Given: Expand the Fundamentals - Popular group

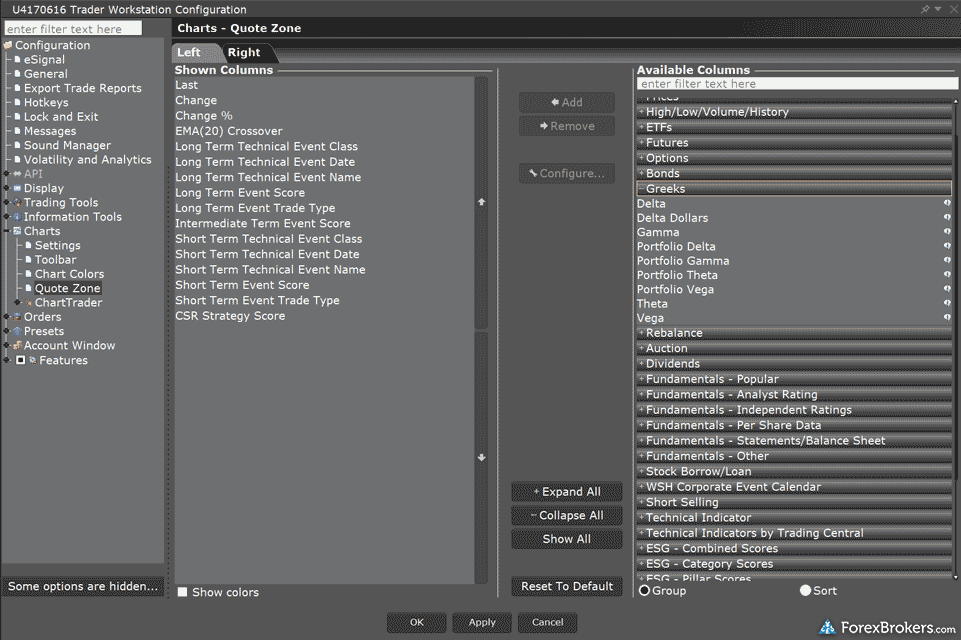Looking at the screenshot, I should (x=641, y=379).
